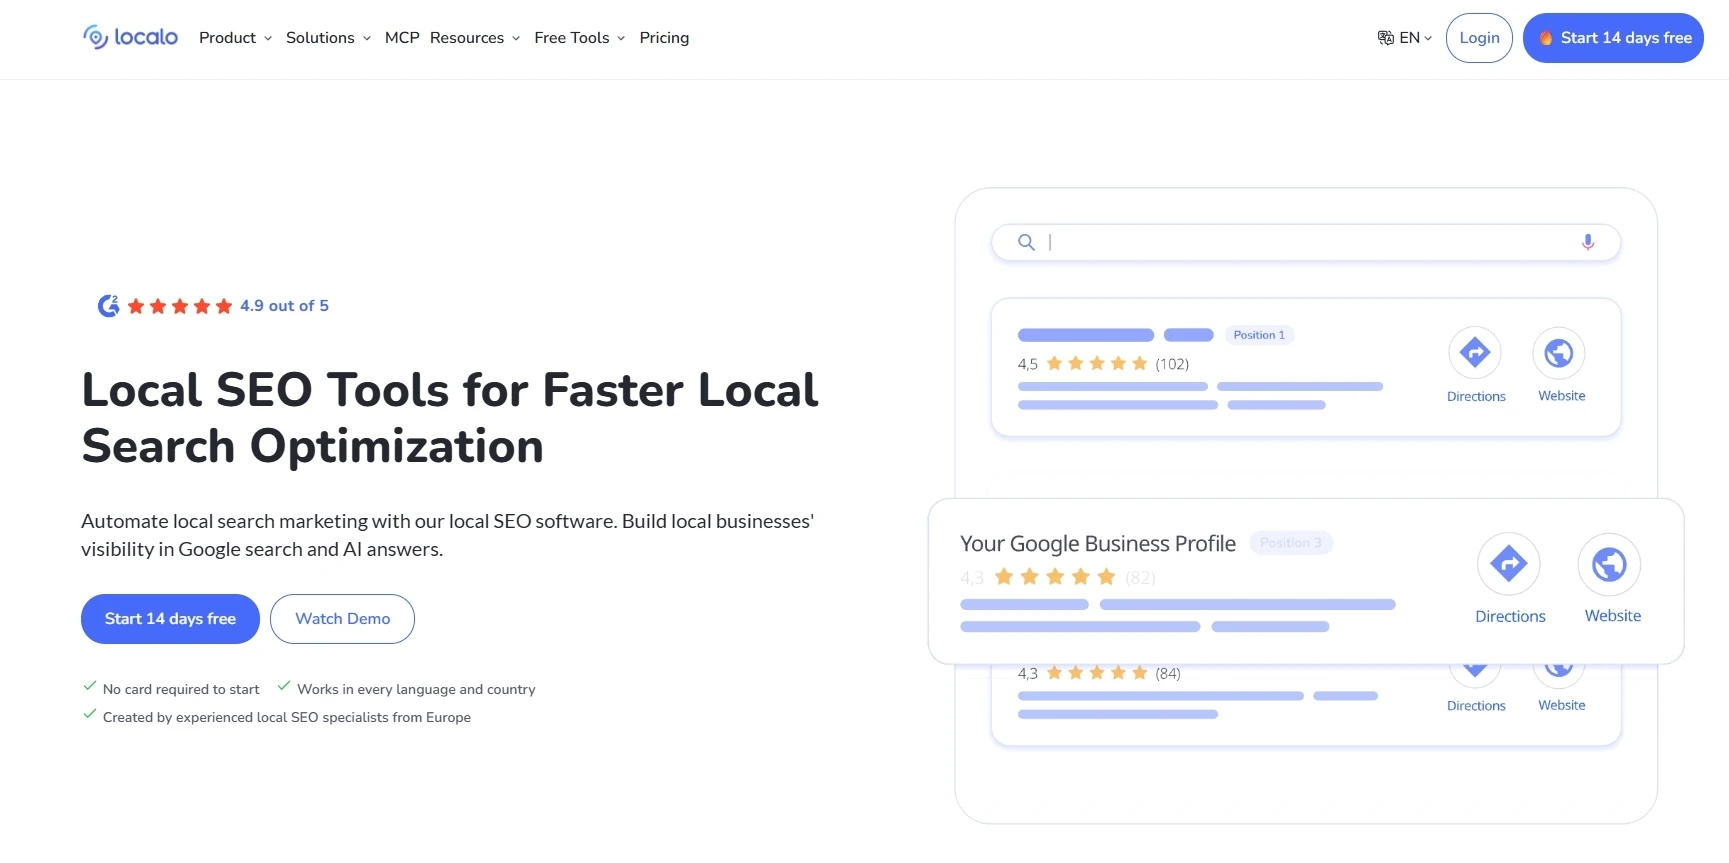This screenshot has width=1729, height=863.
Task: Click the language translate icon beside EN
Action: (1386, 38)
